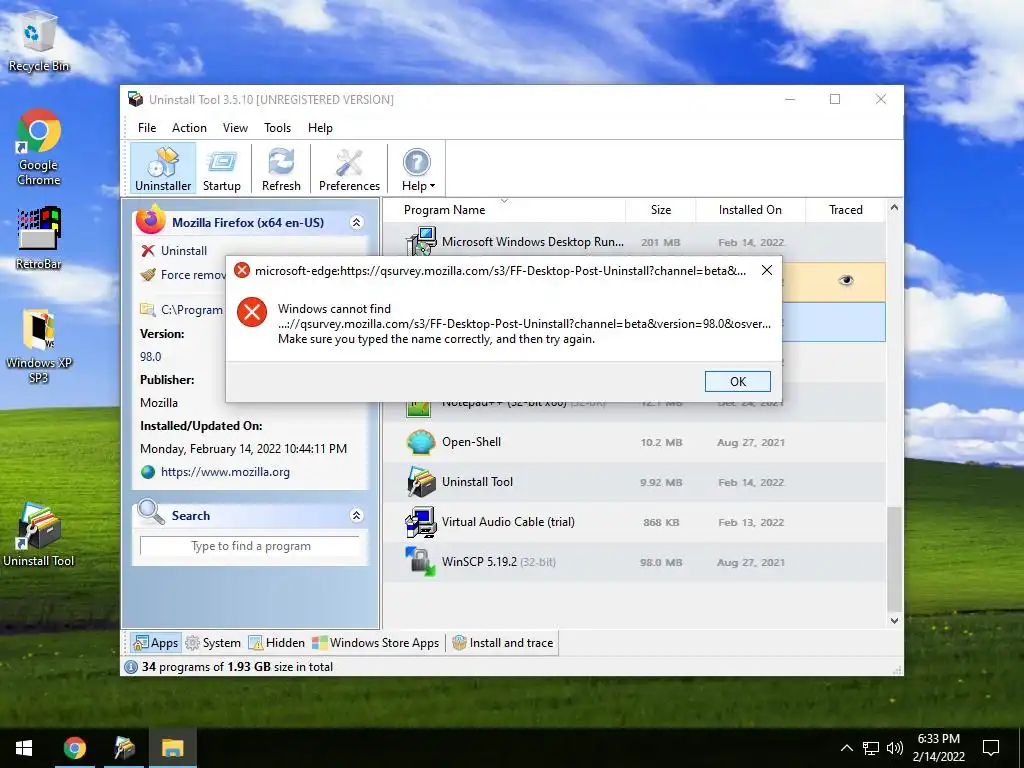Select the RetroBar desktop icon
1024x768 pixels.
[x=39, y=238]
